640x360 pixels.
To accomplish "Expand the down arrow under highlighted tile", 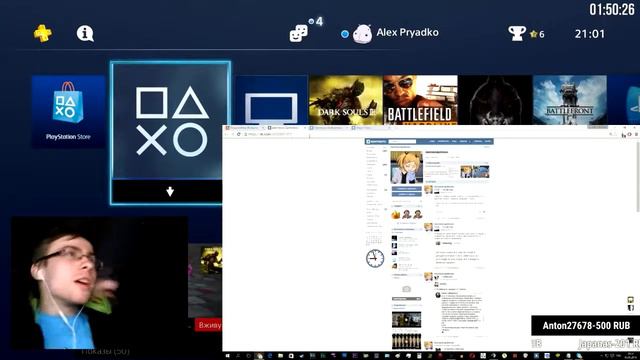I will click(170, 191).
